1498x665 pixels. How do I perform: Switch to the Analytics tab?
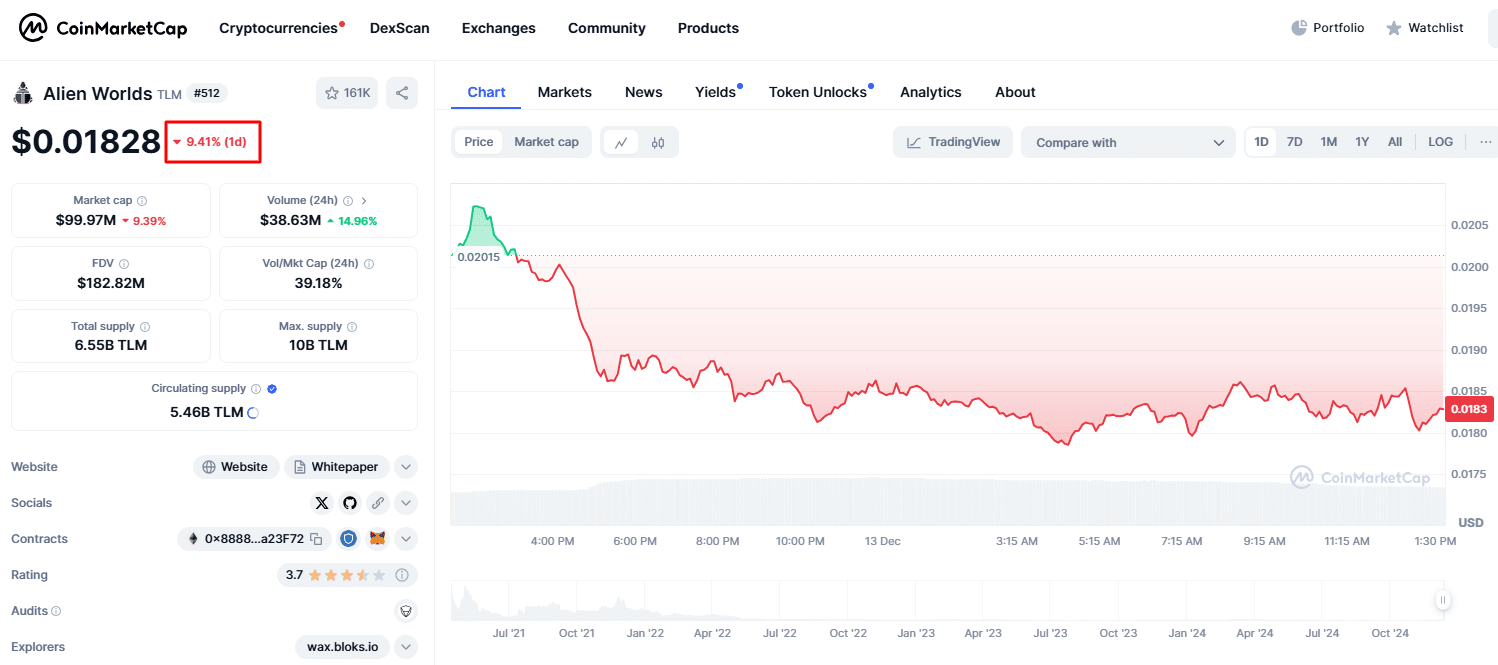[x=931, y=92]
